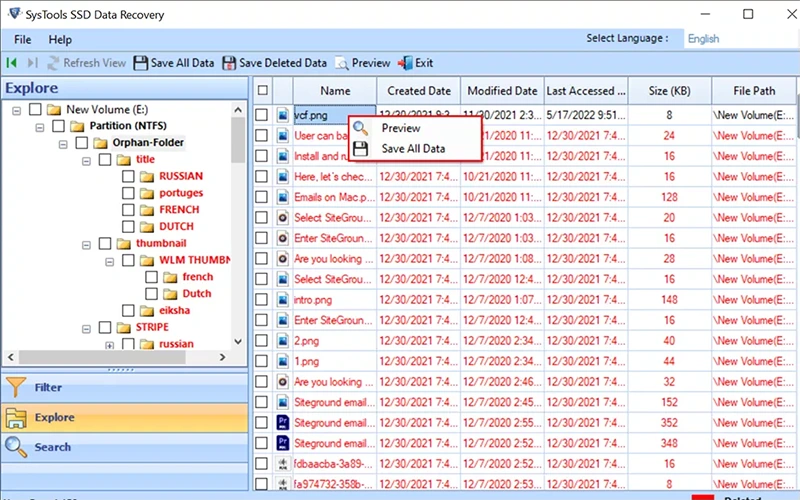Sort by File Path column header

pos(754,91)
